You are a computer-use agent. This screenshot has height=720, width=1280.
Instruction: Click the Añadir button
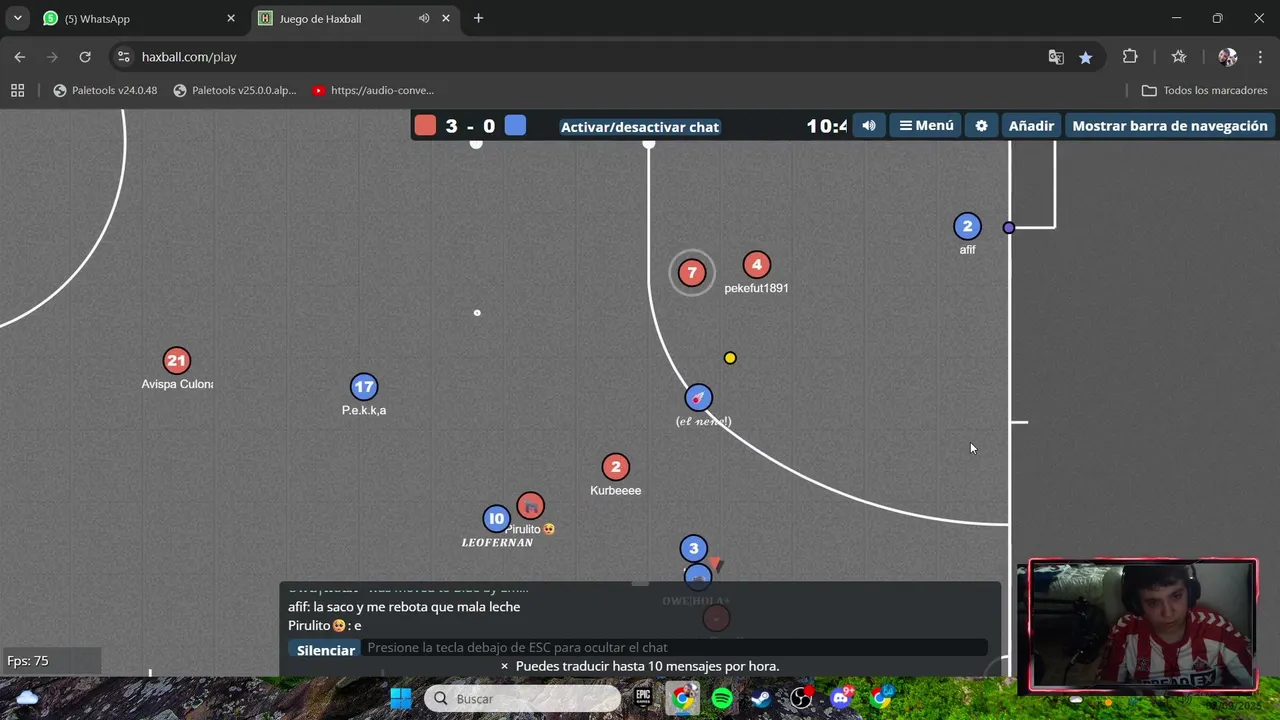coord(1031,126)
